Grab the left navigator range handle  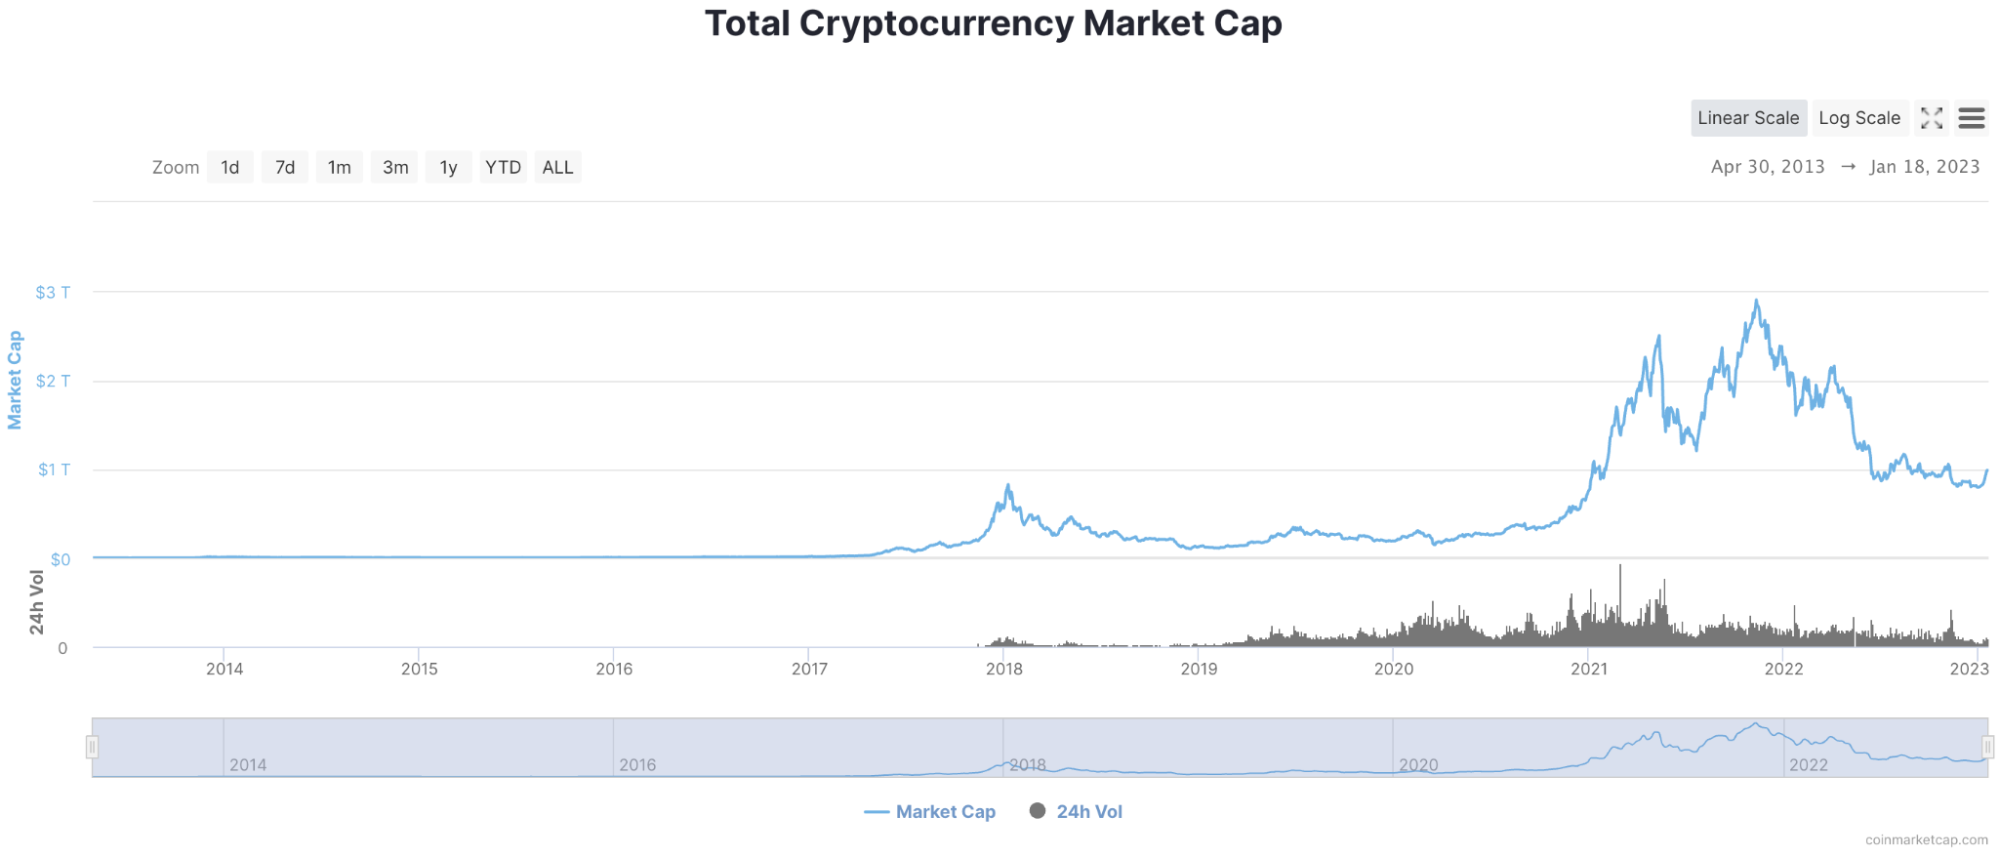pos(92,747)
